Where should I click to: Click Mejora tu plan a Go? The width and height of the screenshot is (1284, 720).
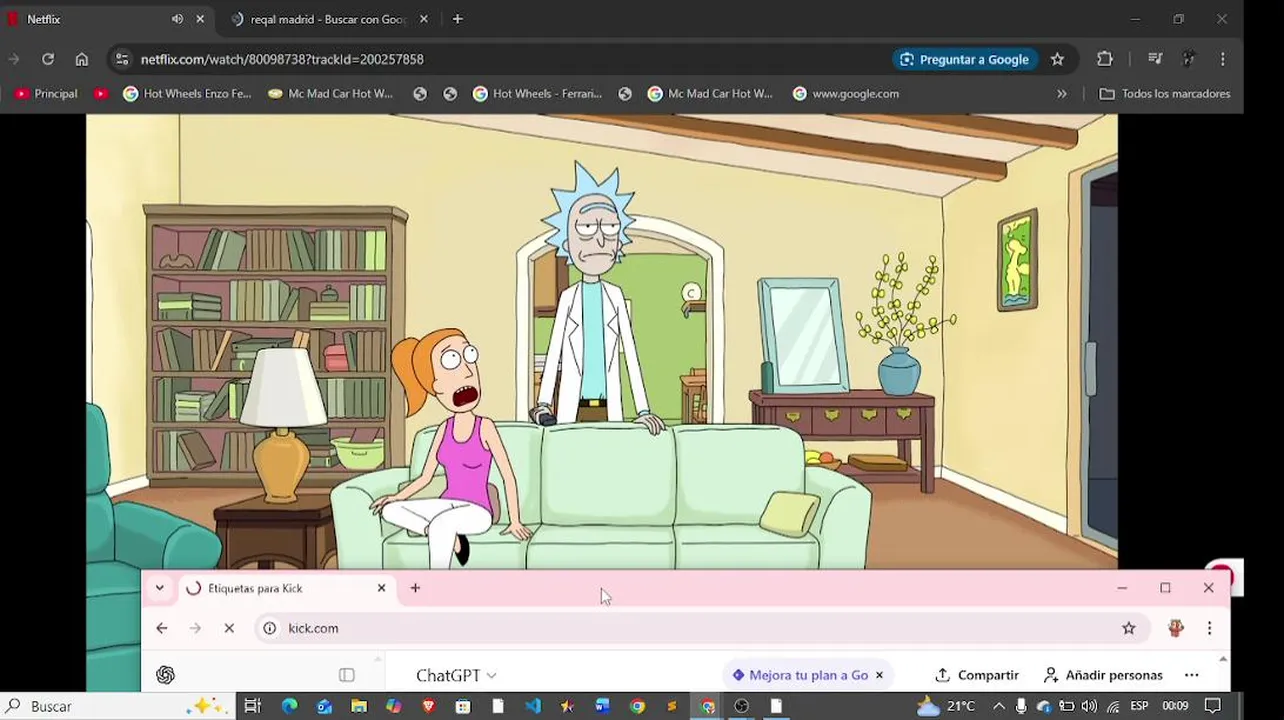click(800, 675)
